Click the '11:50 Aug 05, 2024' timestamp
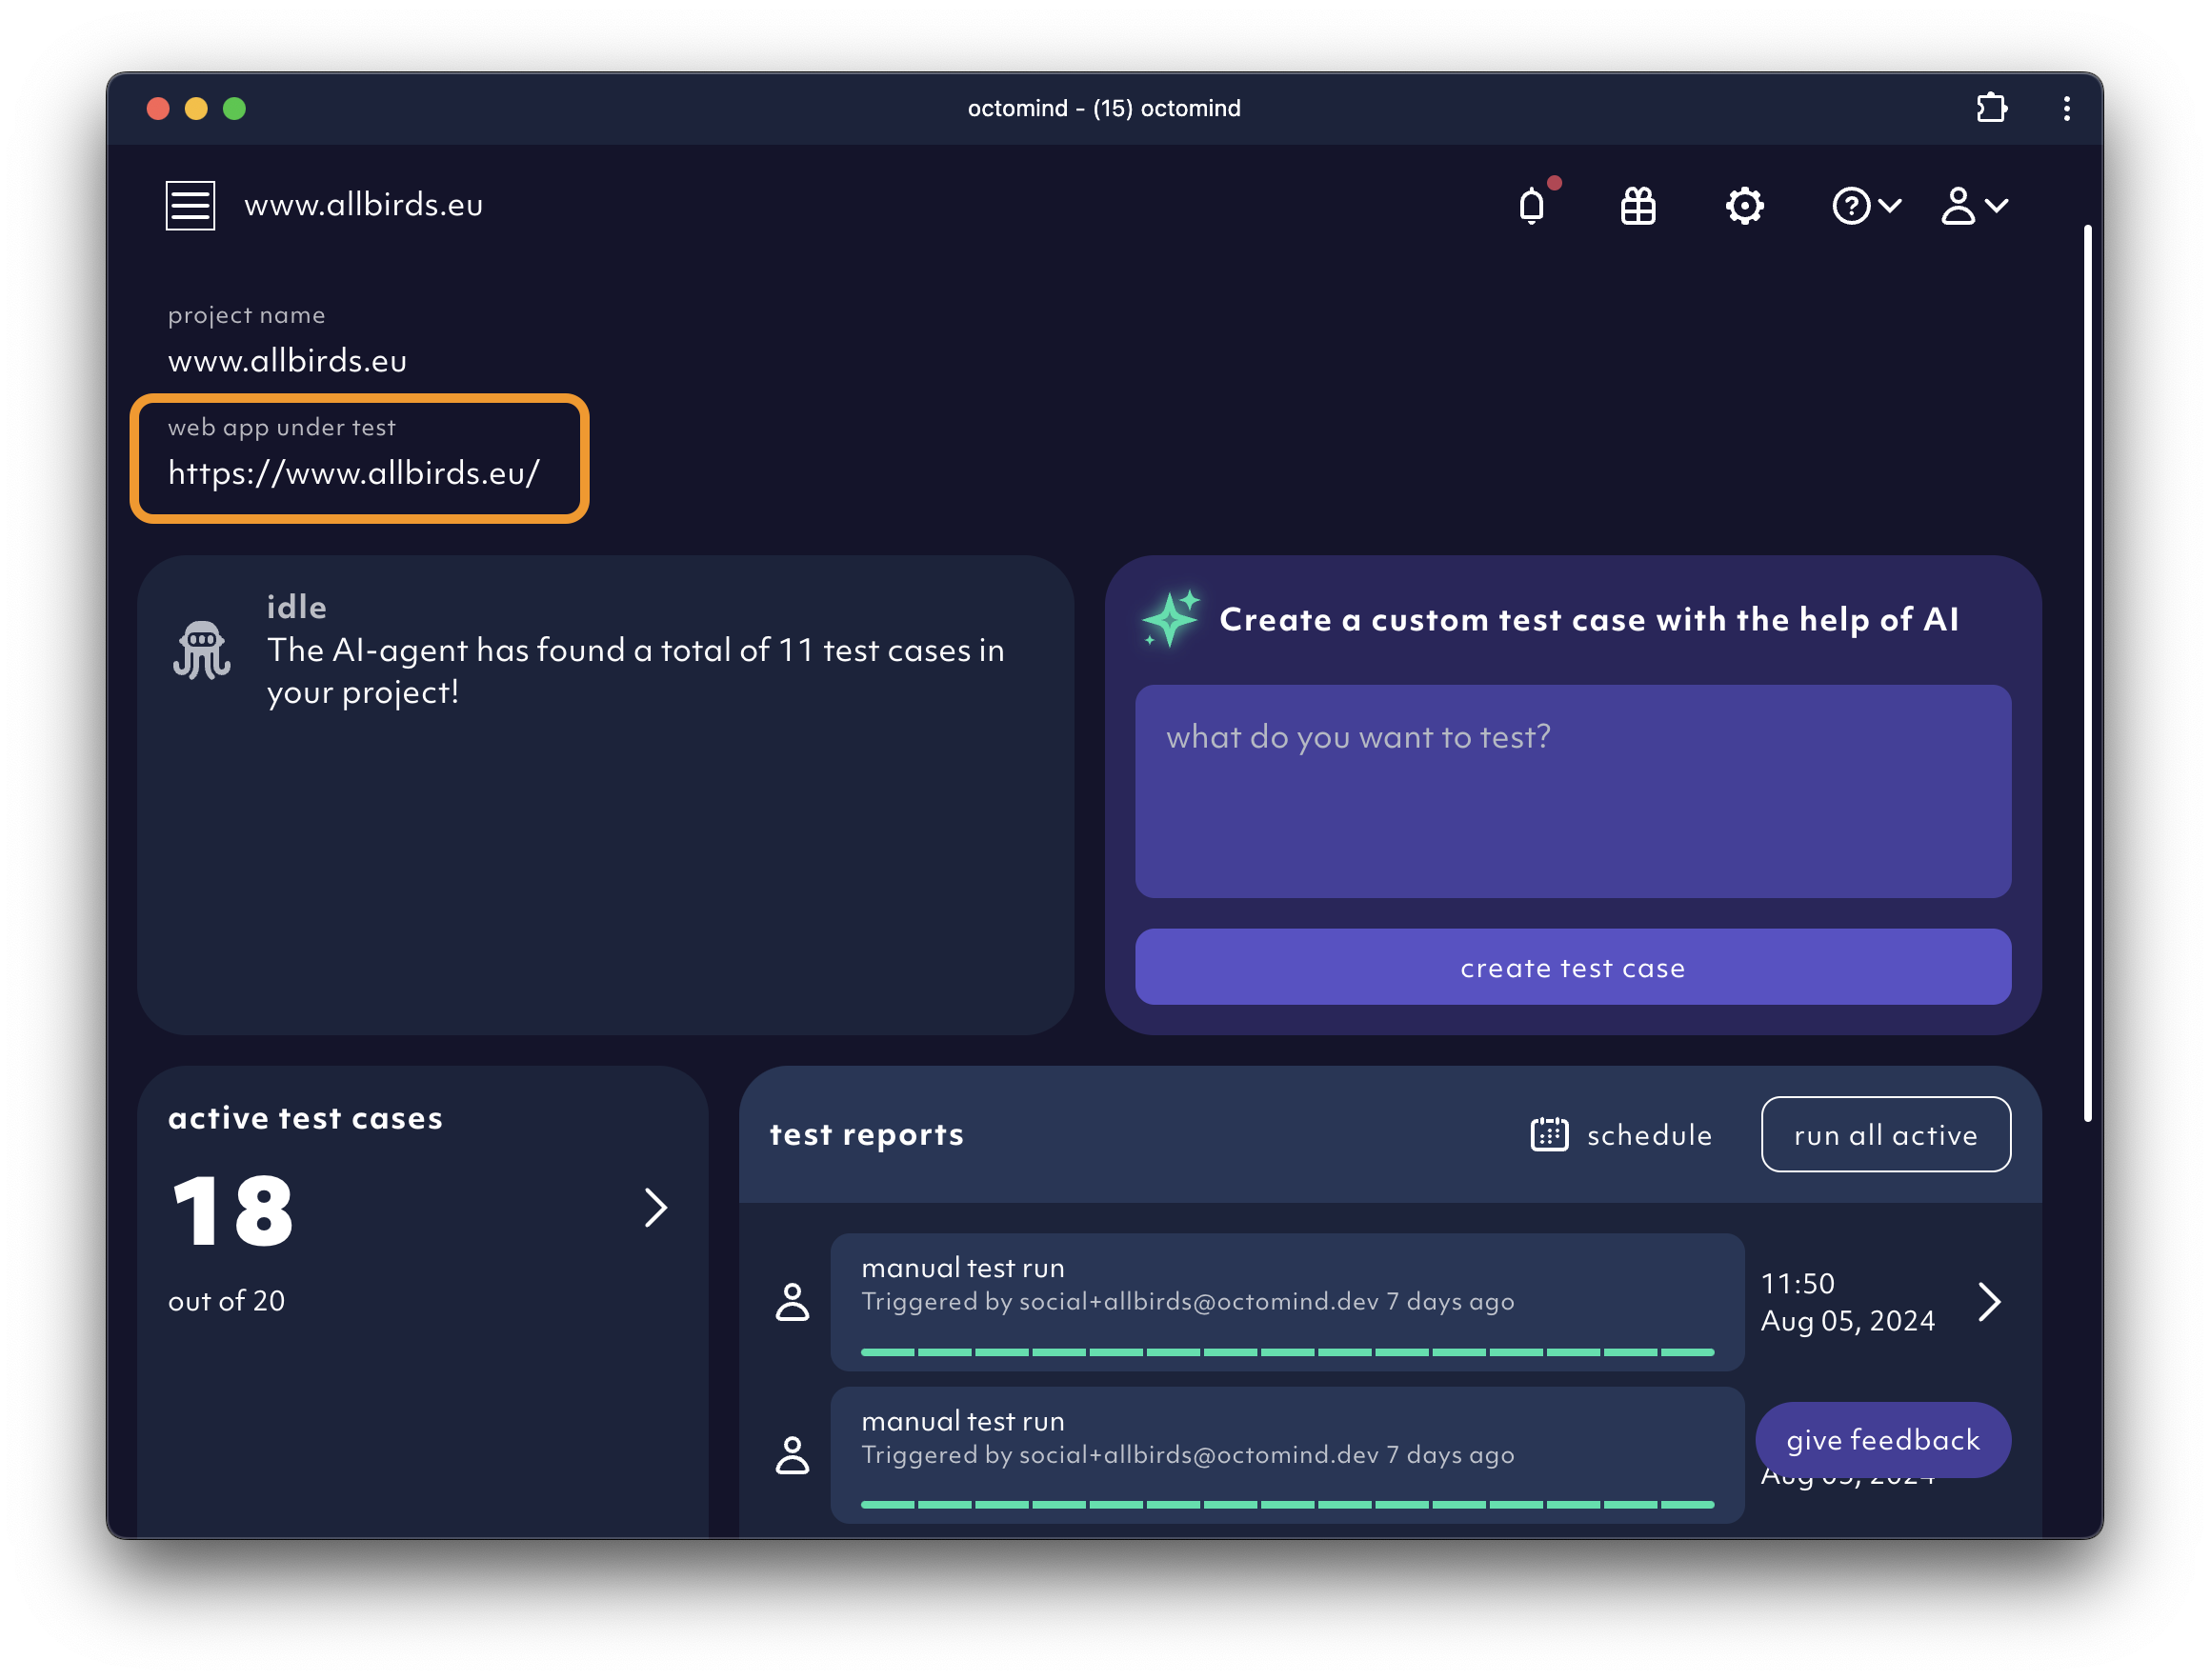The height and width of the screenshot is (1680, 2210). (1847, 1302)
